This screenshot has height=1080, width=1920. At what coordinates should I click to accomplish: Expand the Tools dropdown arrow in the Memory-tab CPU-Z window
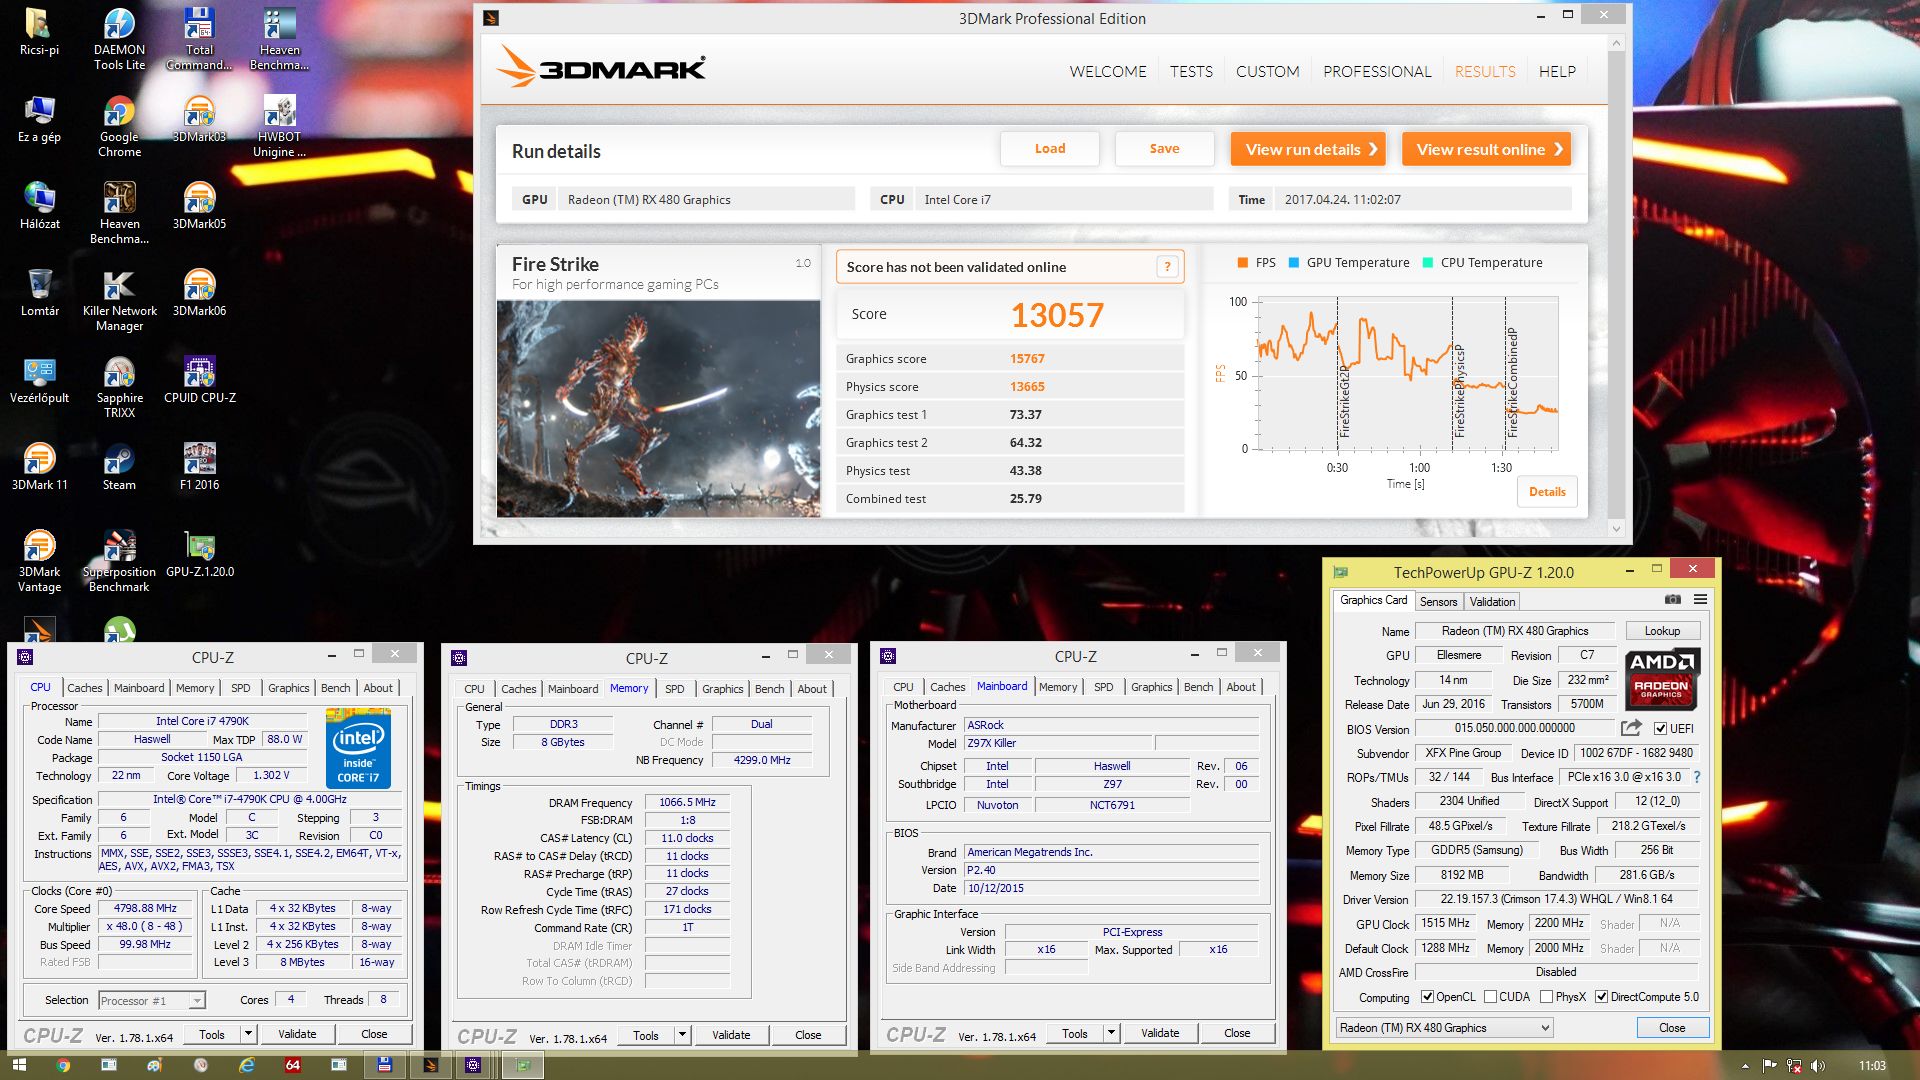(682, 1035)
